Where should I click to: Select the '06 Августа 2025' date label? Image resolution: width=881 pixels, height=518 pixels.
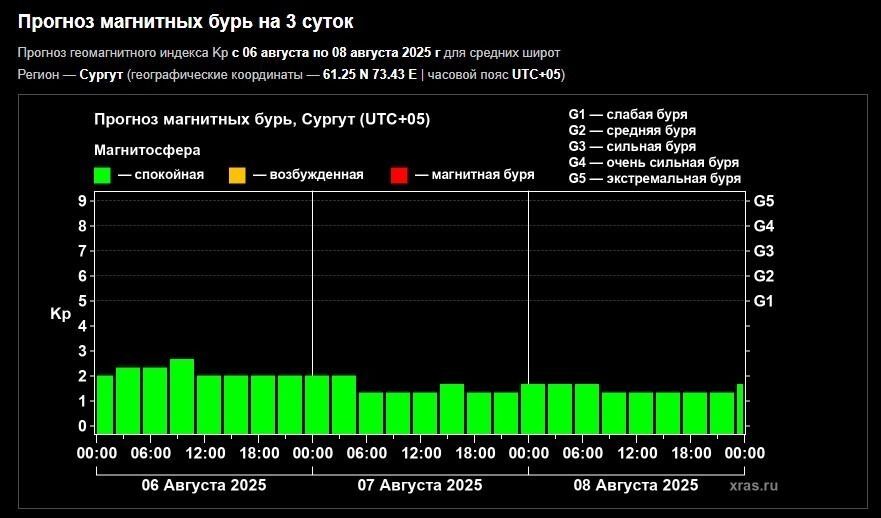pyautogui.click(x=204, y=485)
